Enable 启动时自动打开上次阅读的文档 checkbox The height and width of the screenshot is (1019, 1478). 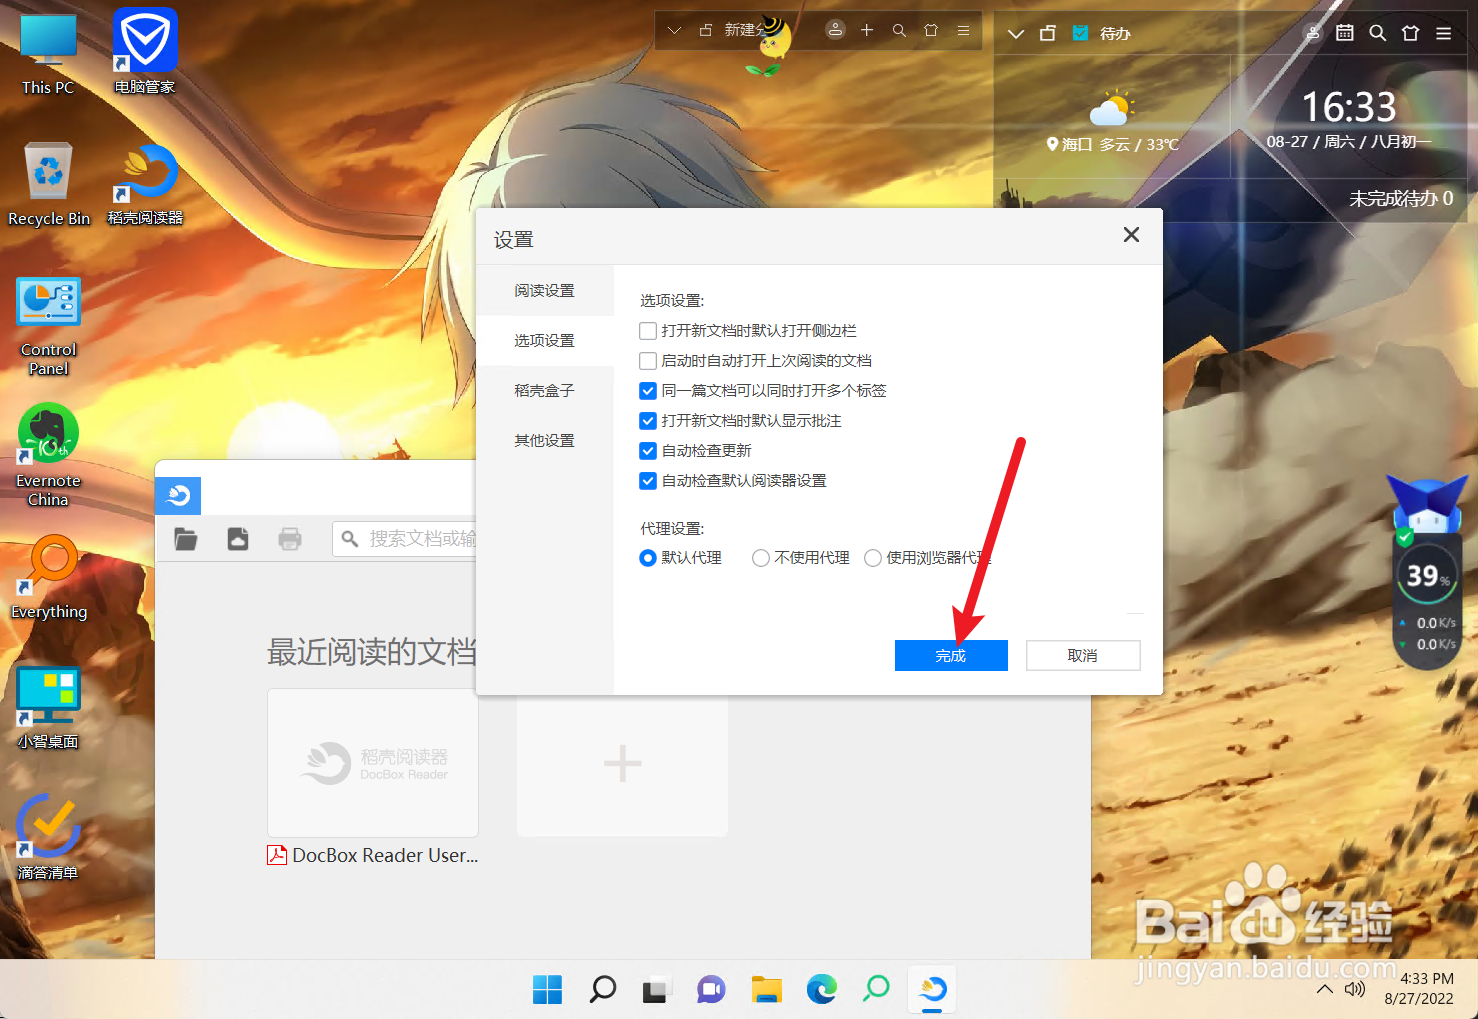tap(648, 361)
